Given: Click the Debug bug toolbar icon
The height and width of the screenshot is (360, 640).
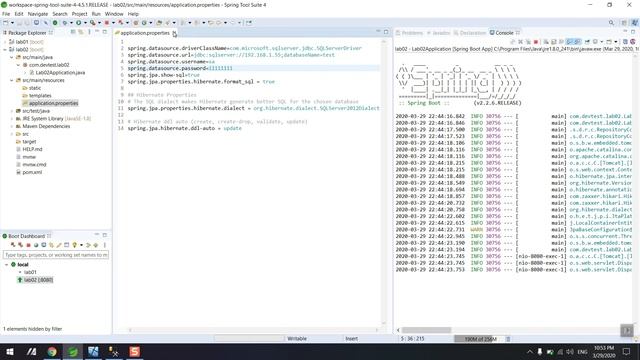Looking at the screenshot, I should [x=65, y=23].
